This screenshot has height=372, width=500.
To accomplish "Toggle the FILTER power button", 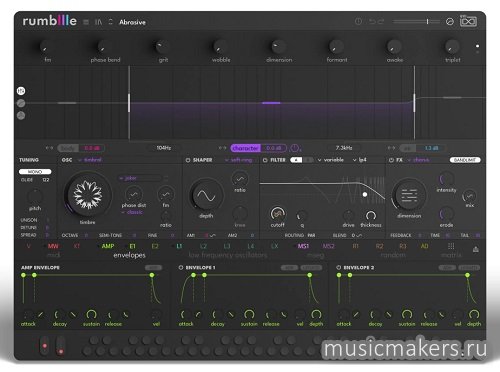I will [x=265, y=160].
